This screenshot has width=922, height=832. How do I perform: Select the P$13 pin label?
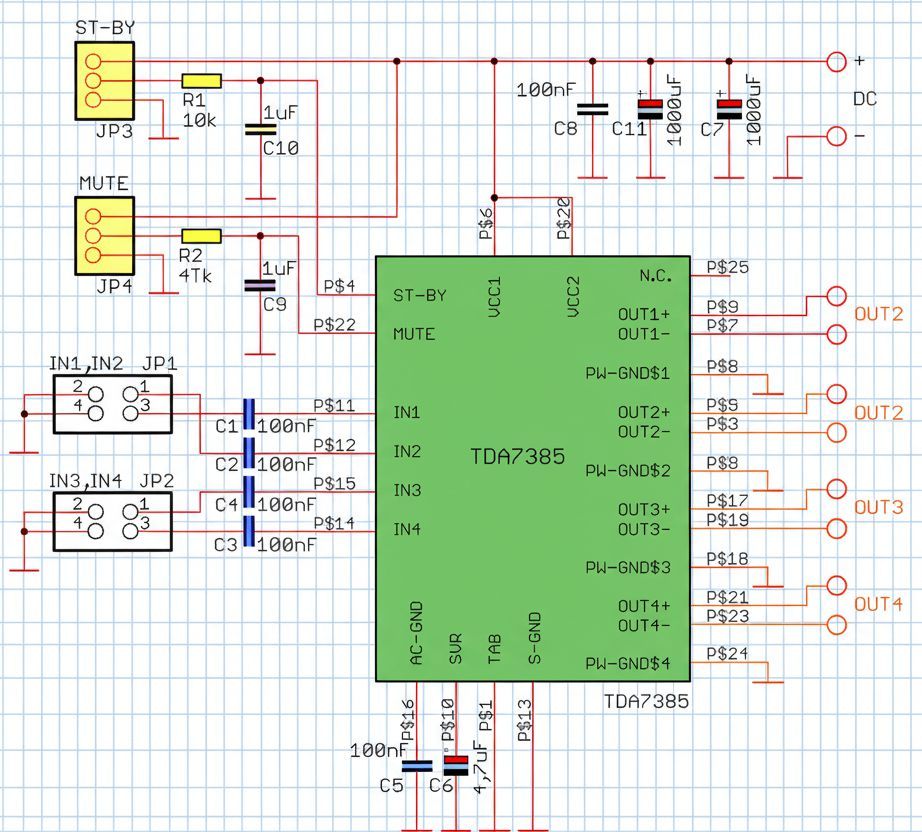[x=525, y=721]
